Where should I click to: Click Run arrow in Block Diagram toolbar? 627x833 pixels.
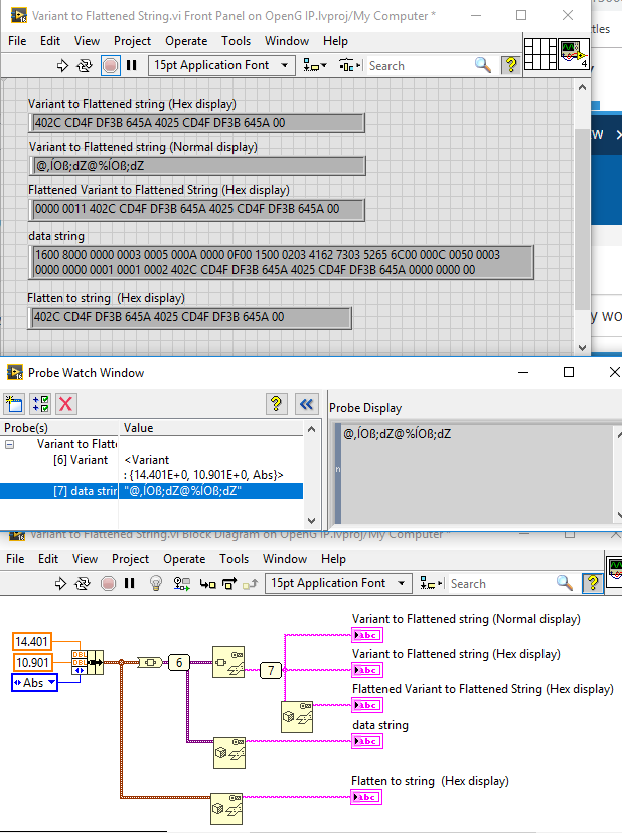pos(60,584)
